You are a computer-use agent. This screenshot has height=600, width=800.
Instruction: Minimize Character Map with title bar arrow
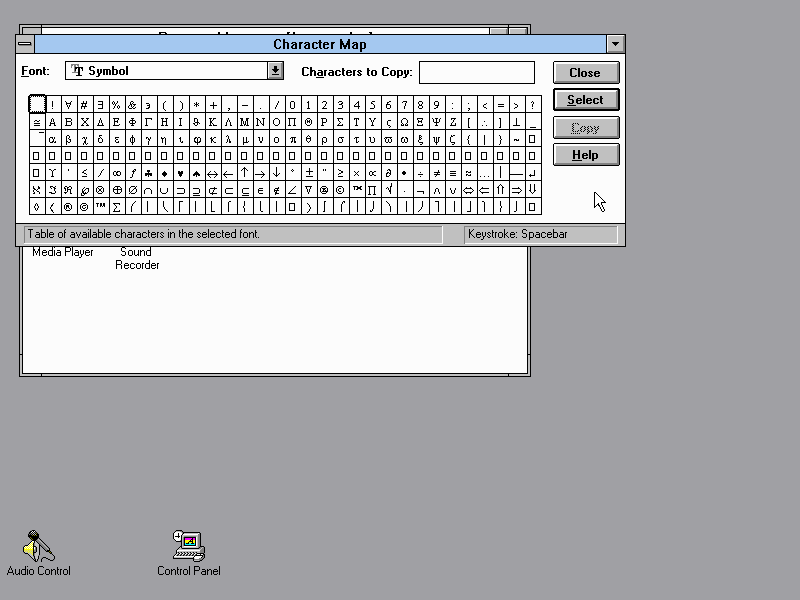tap(616, 44)
